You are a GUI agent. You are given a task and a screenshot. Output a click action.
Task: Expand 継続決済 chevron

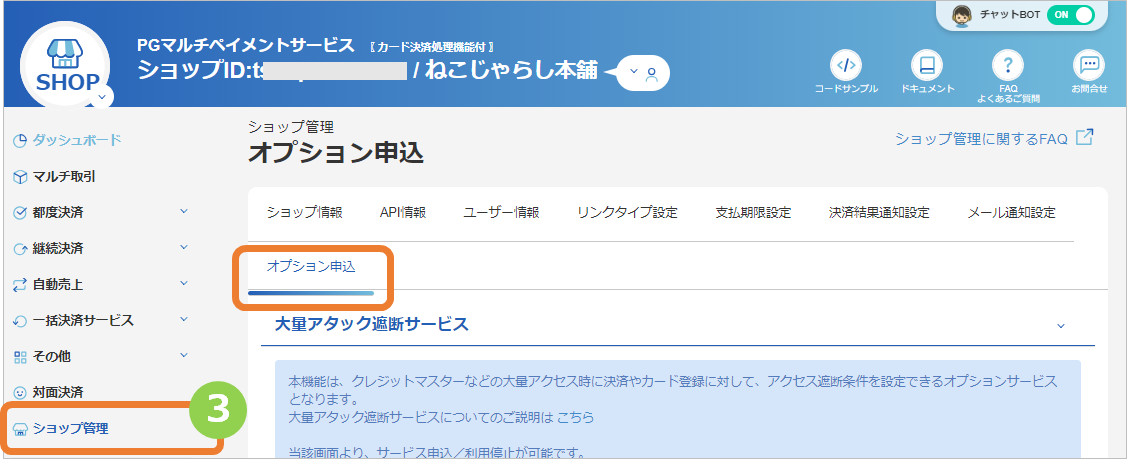click(x=183, y=247)
